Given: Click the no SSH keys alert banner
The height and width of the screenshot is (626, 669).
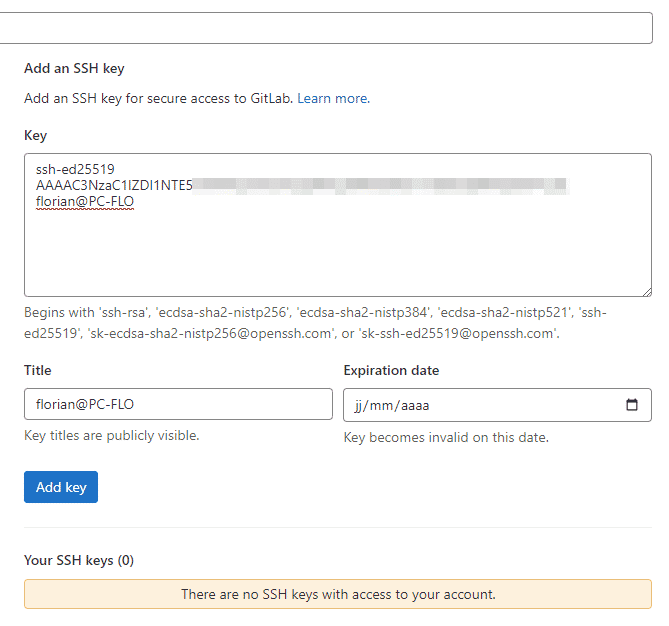Looking at the screenshot, I should coord(337,594).
